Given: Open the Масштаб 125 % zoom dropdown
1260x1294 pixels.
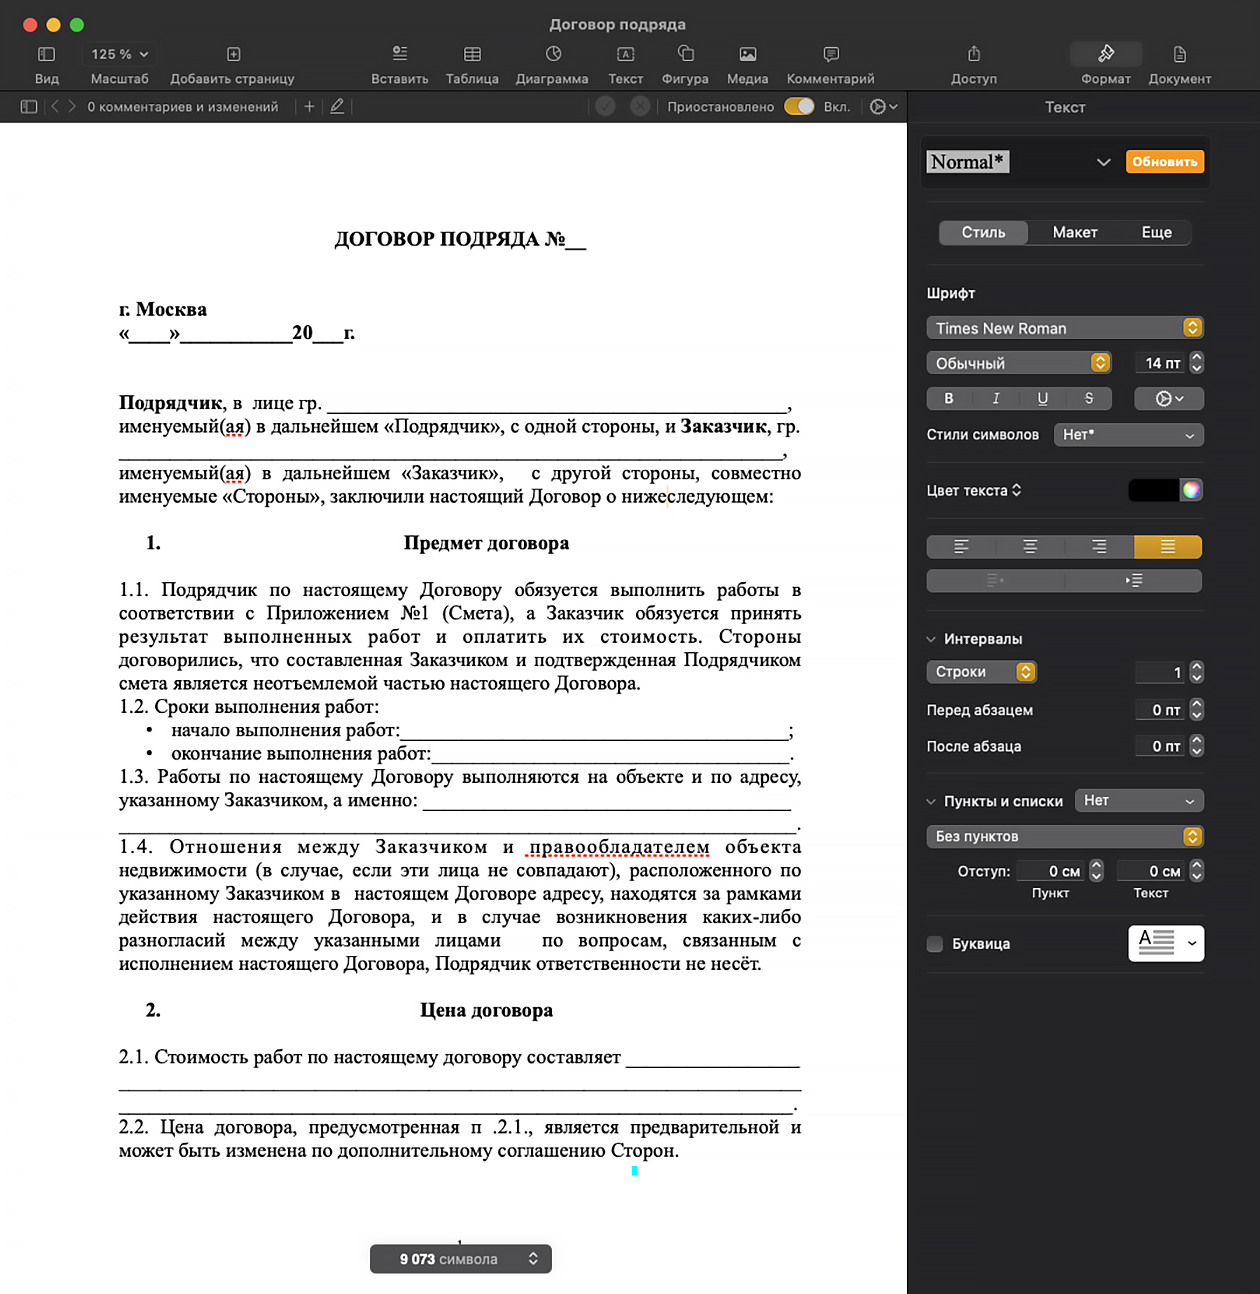Looking at the screenshot, I should [120, 54].
